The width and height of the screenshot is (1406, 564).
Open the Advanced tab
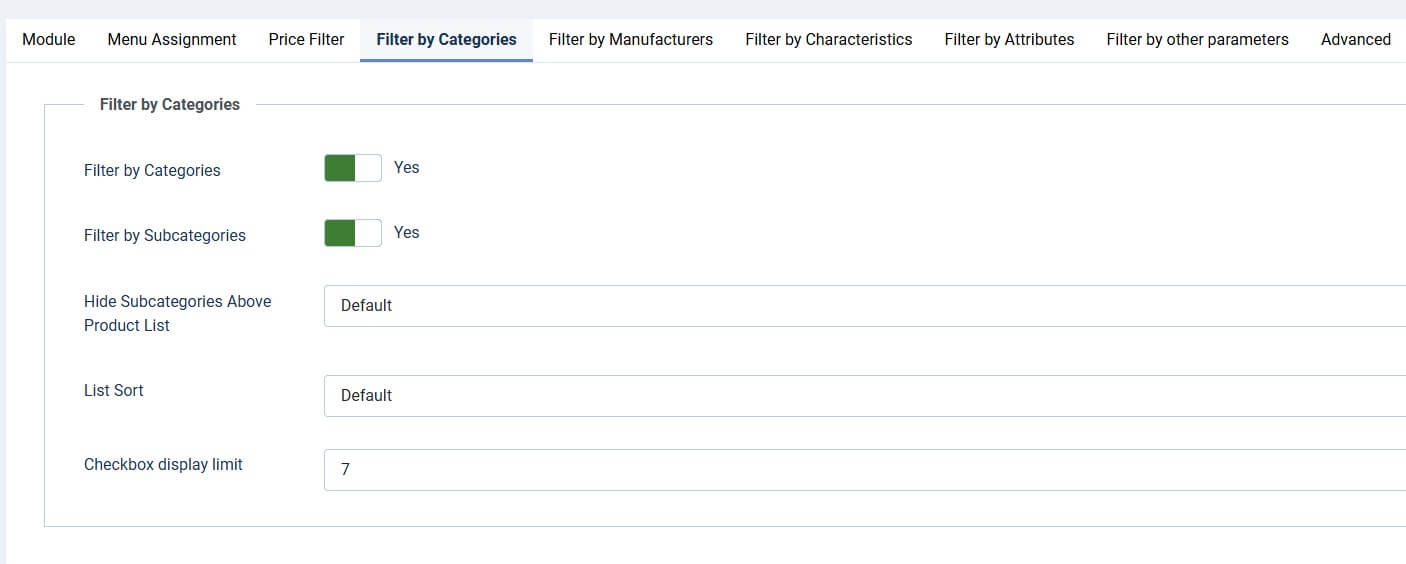coord(1355,40)
